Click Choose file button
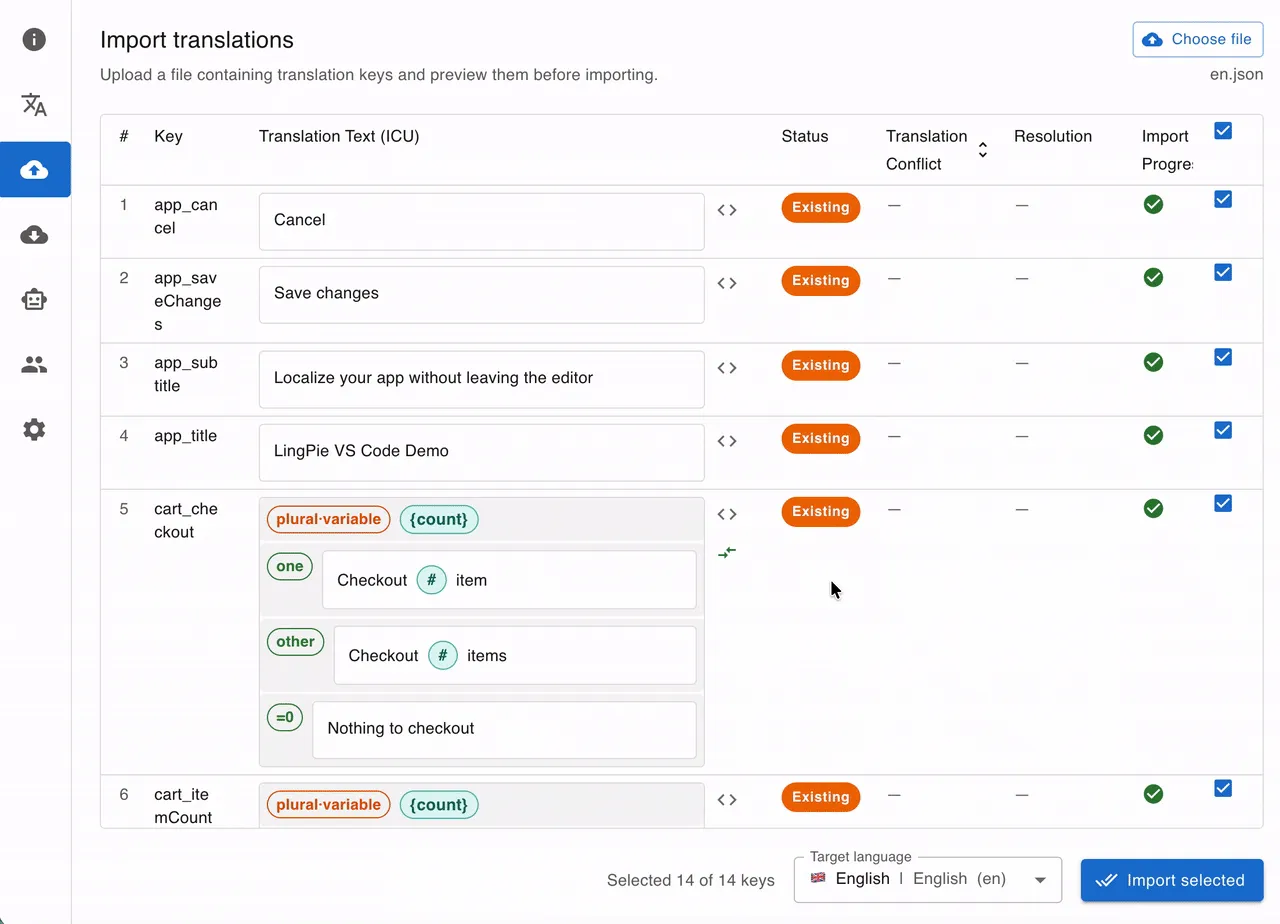Image resolution: width=1280 pixels, height=924 pixels. pos(1198,39)
